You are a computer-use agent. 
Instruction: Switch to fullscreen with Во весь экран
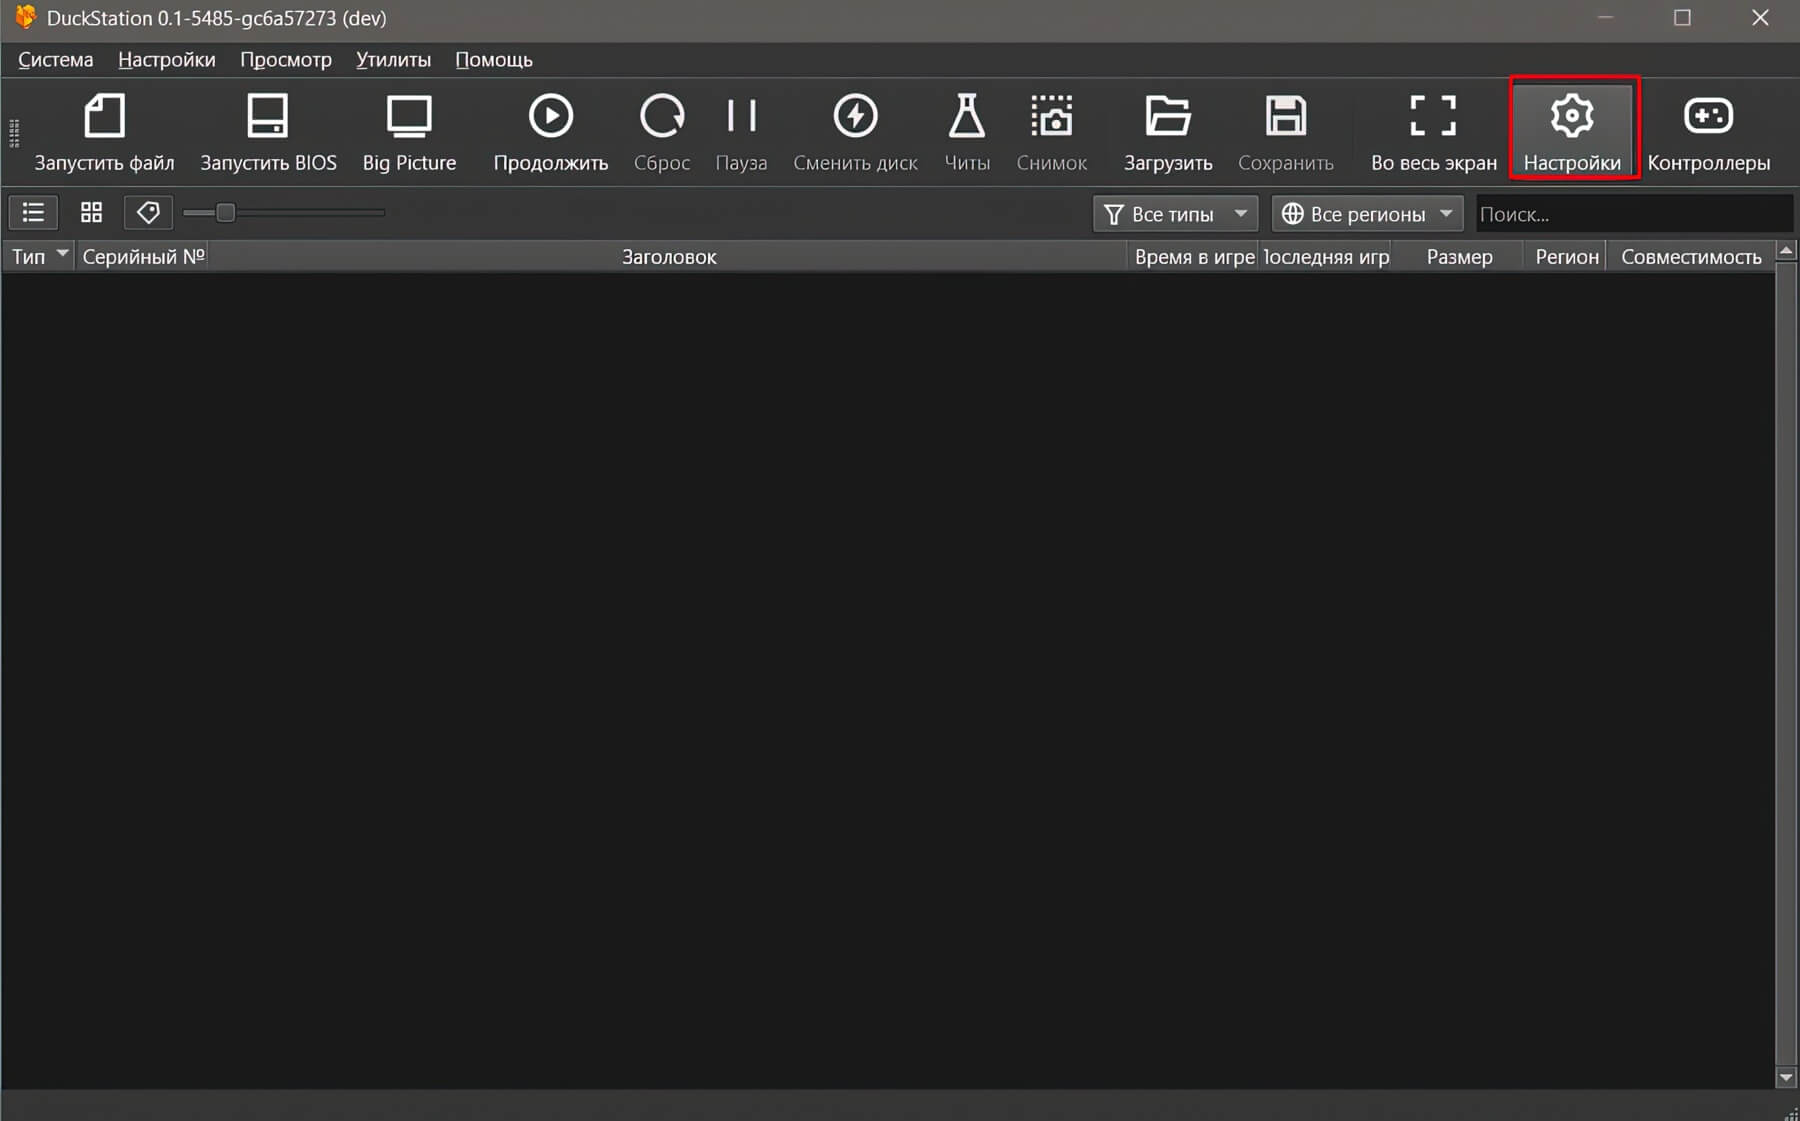pos(1434,132)
